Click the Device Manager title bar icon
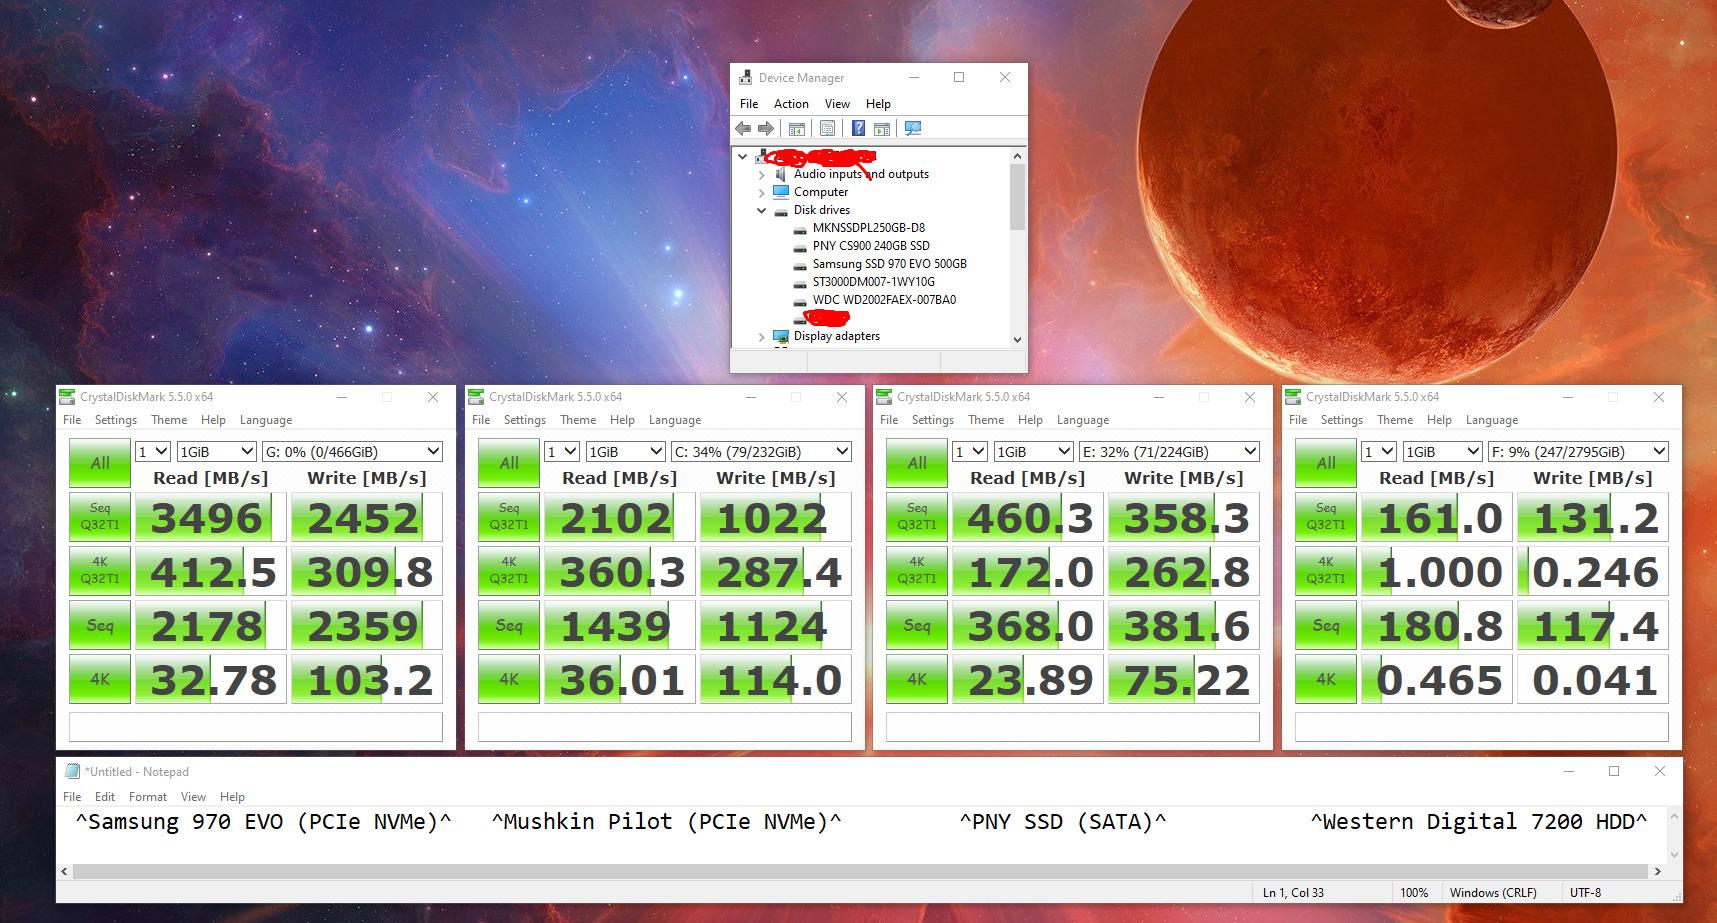 [745, 77]
